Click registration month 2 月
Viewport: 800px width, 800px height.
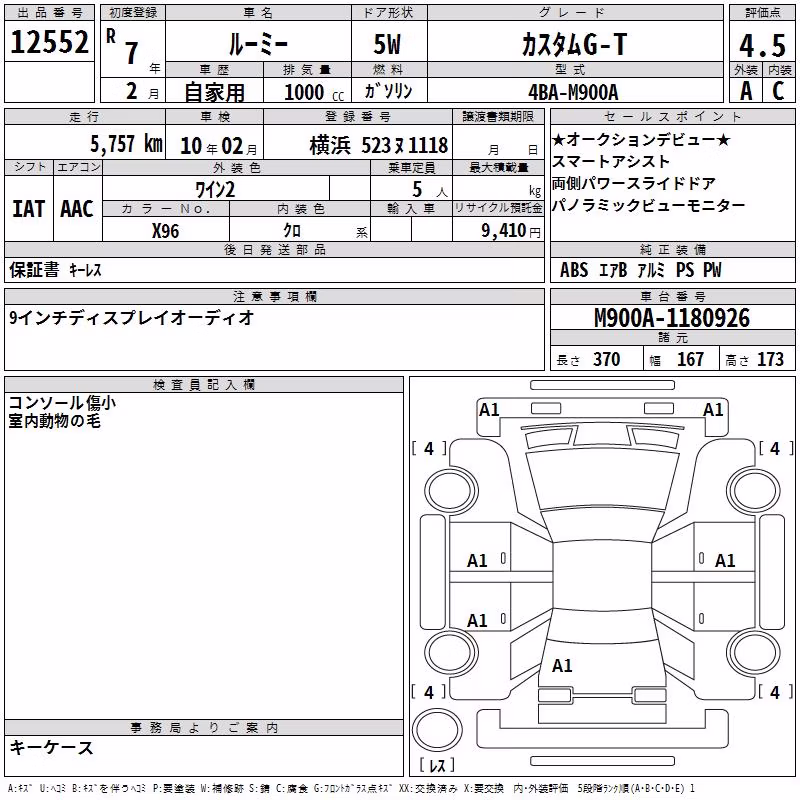tap(142, 92)
